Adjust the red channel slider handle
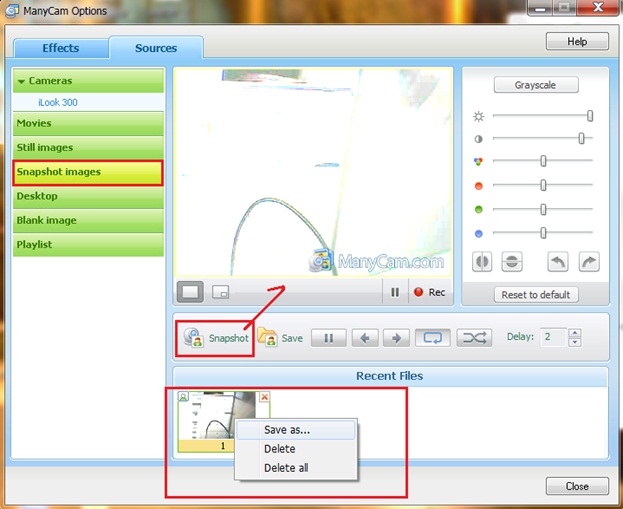 543,185
